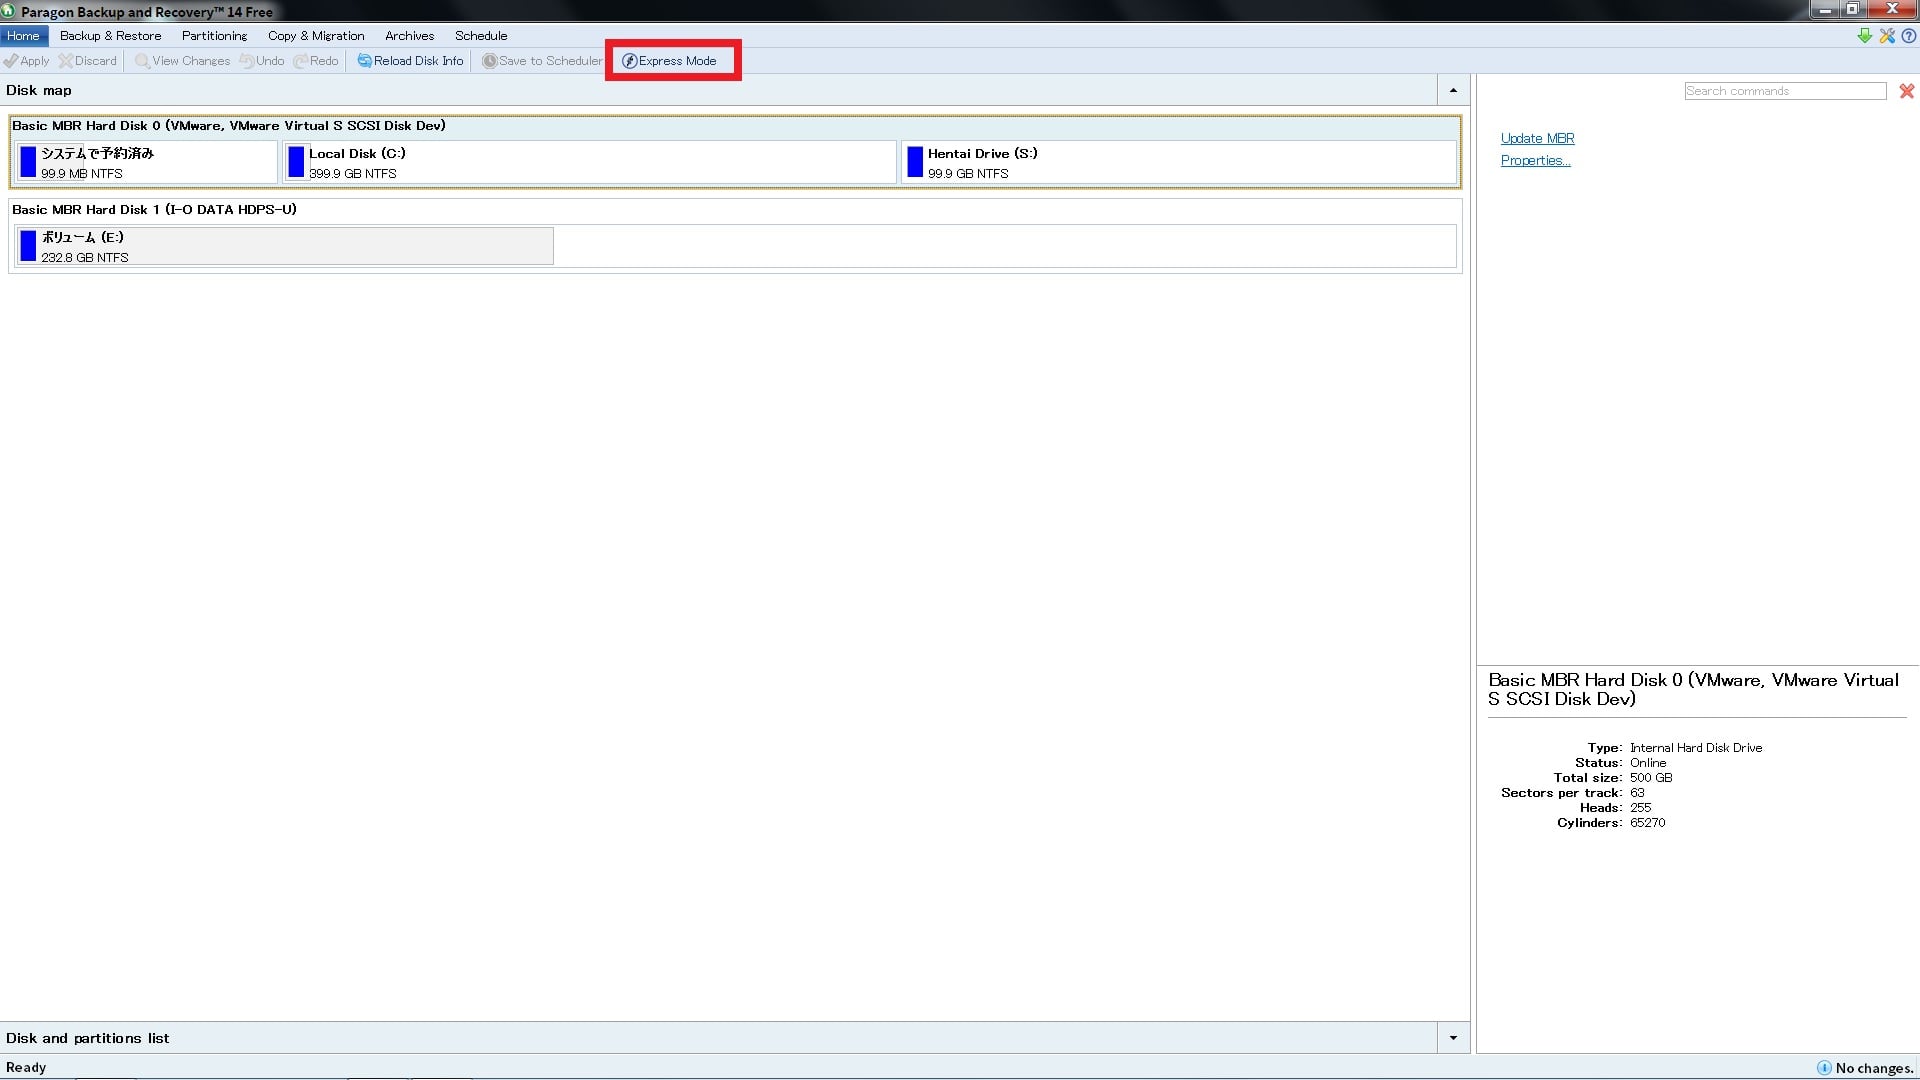Click the Paragon app icon in title bar
The height and width of the screenshot is (1080, 1920).
8,11
